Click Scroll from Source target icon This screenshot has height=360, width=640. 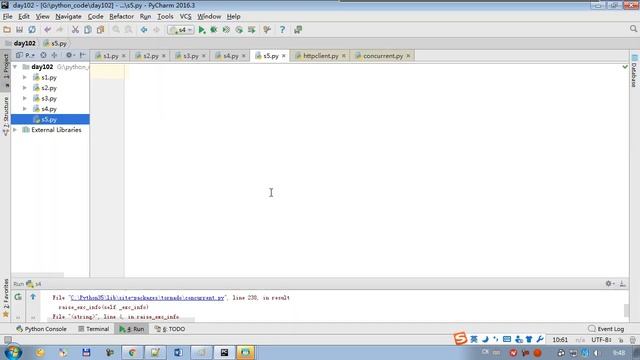(x=43, y=55)
